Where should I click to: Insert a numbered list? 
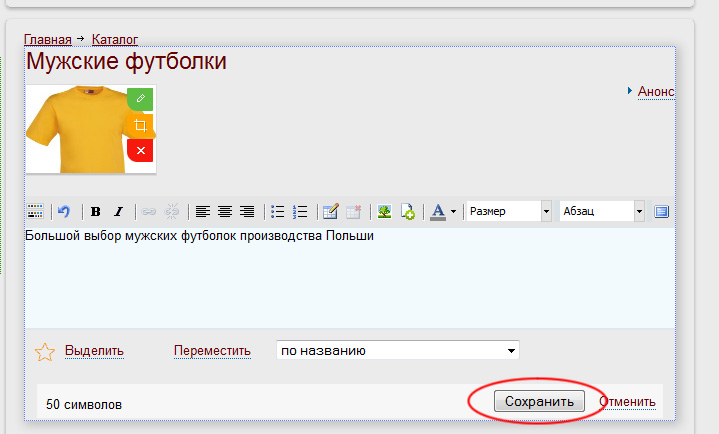(299, 211)
